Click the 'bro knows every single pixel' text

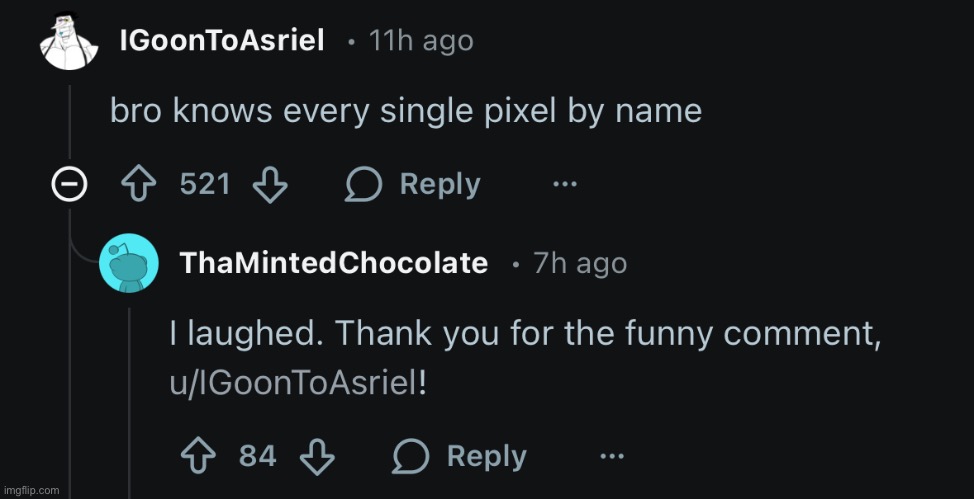pyautogui.click(x=405, y=111)
